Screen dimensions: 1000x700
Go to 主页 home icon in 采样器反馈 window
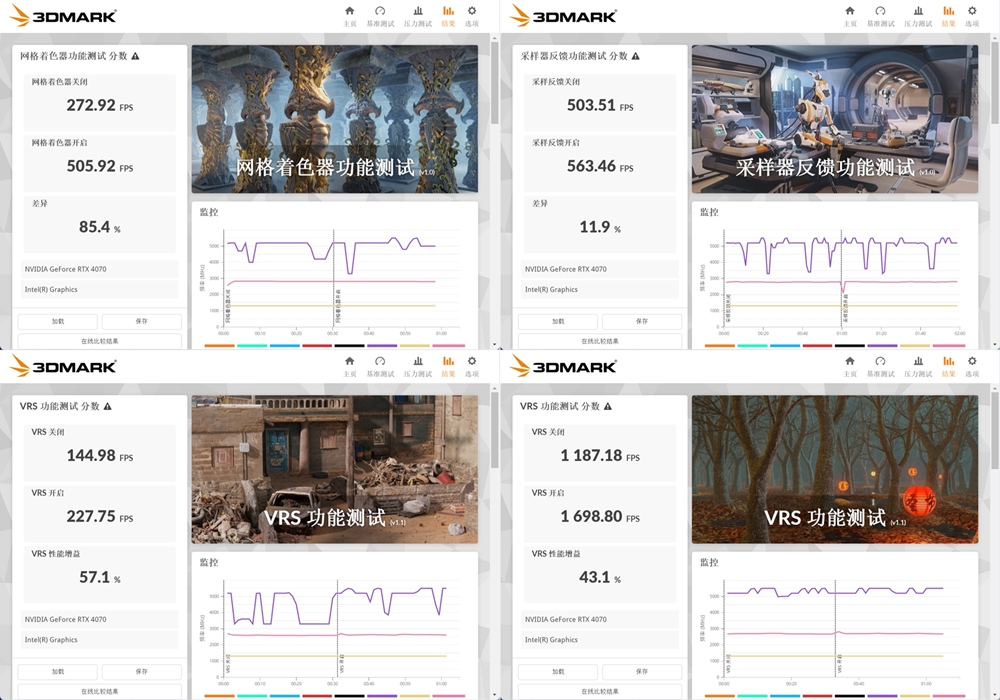tap(849, 11)
